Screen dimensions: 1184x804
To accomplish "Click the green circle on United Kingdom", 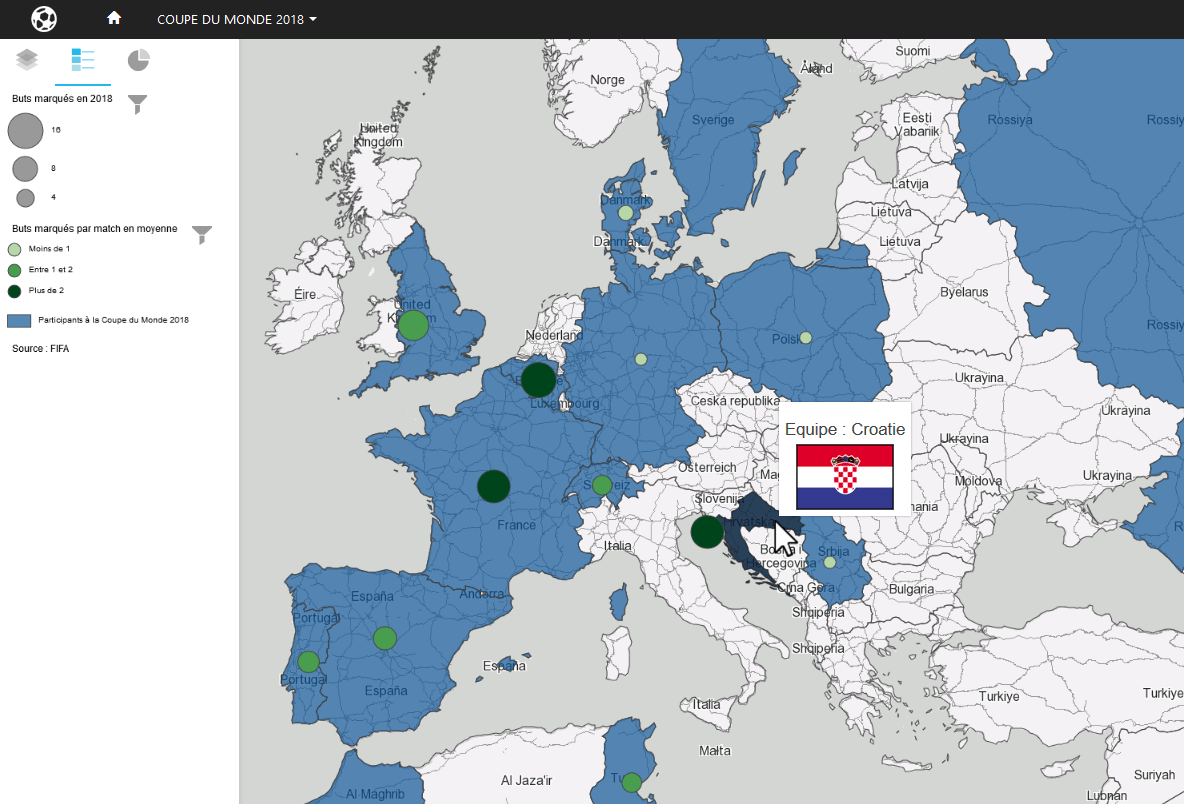I will point(413,325).
